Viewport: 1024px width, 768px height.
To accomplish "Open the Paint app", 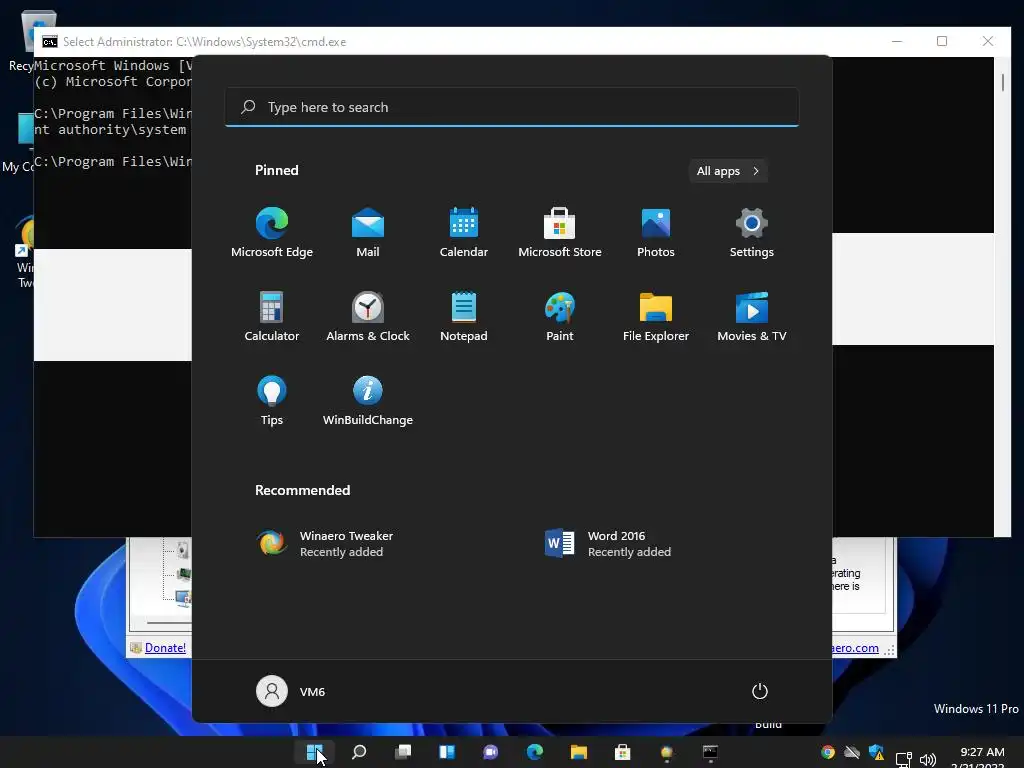I will click(560, 316).
